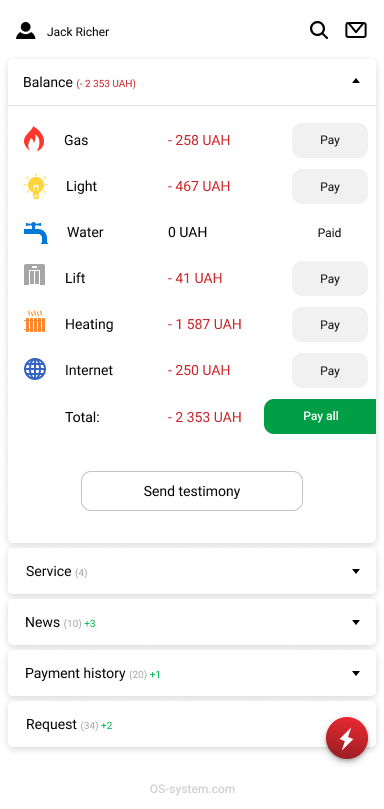The height and width of the screenshot is (809, 384).
Task: Click the Gas flame icon
Action: (34, 139)
